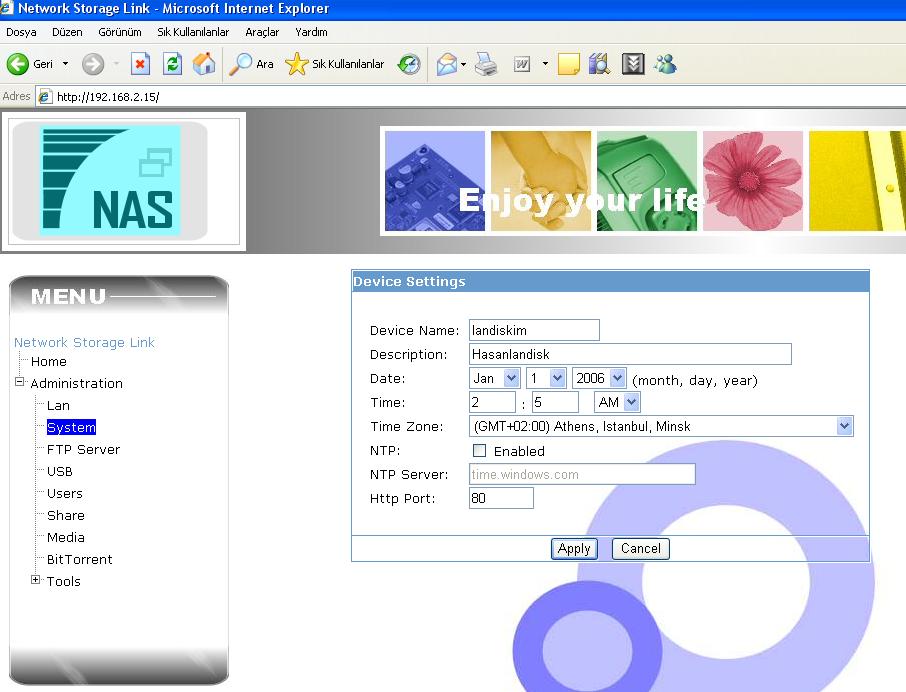
Task: Click the green Back arrow icon
Action: click(17, 64)
